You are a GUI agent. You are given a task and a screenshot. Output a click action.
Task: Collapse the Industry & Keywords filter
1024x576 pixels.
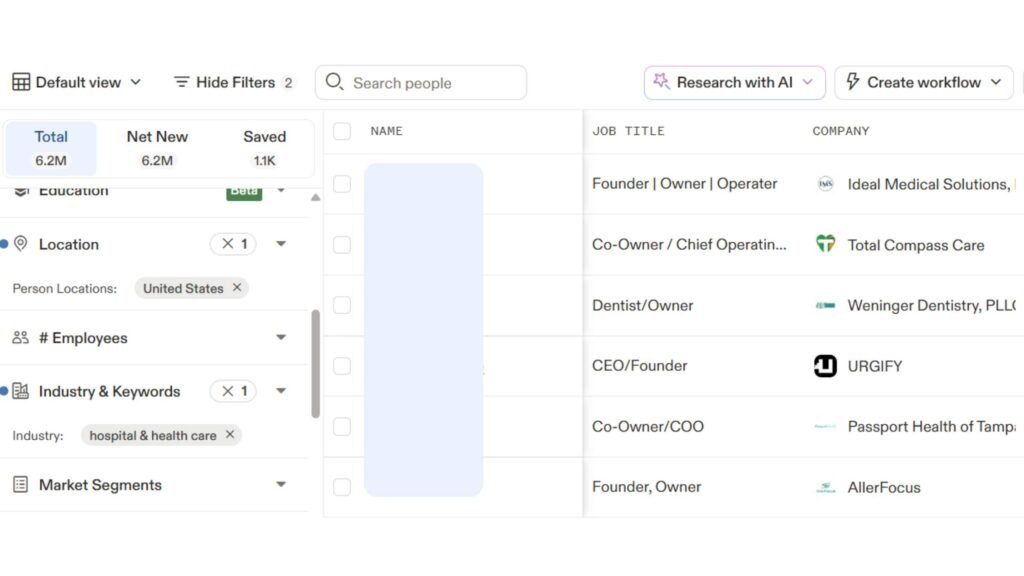281,391
